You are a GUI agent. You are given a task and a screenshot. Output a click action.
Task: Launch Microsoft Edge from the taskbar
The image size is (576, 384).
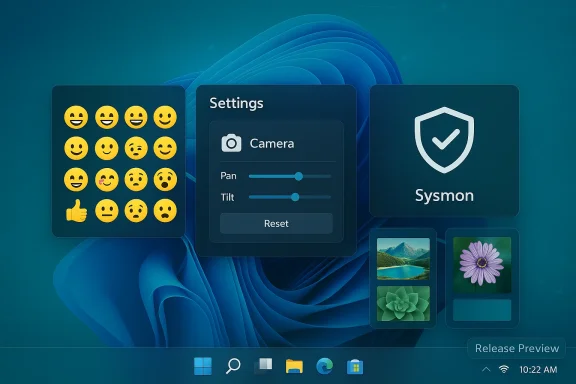324,366
